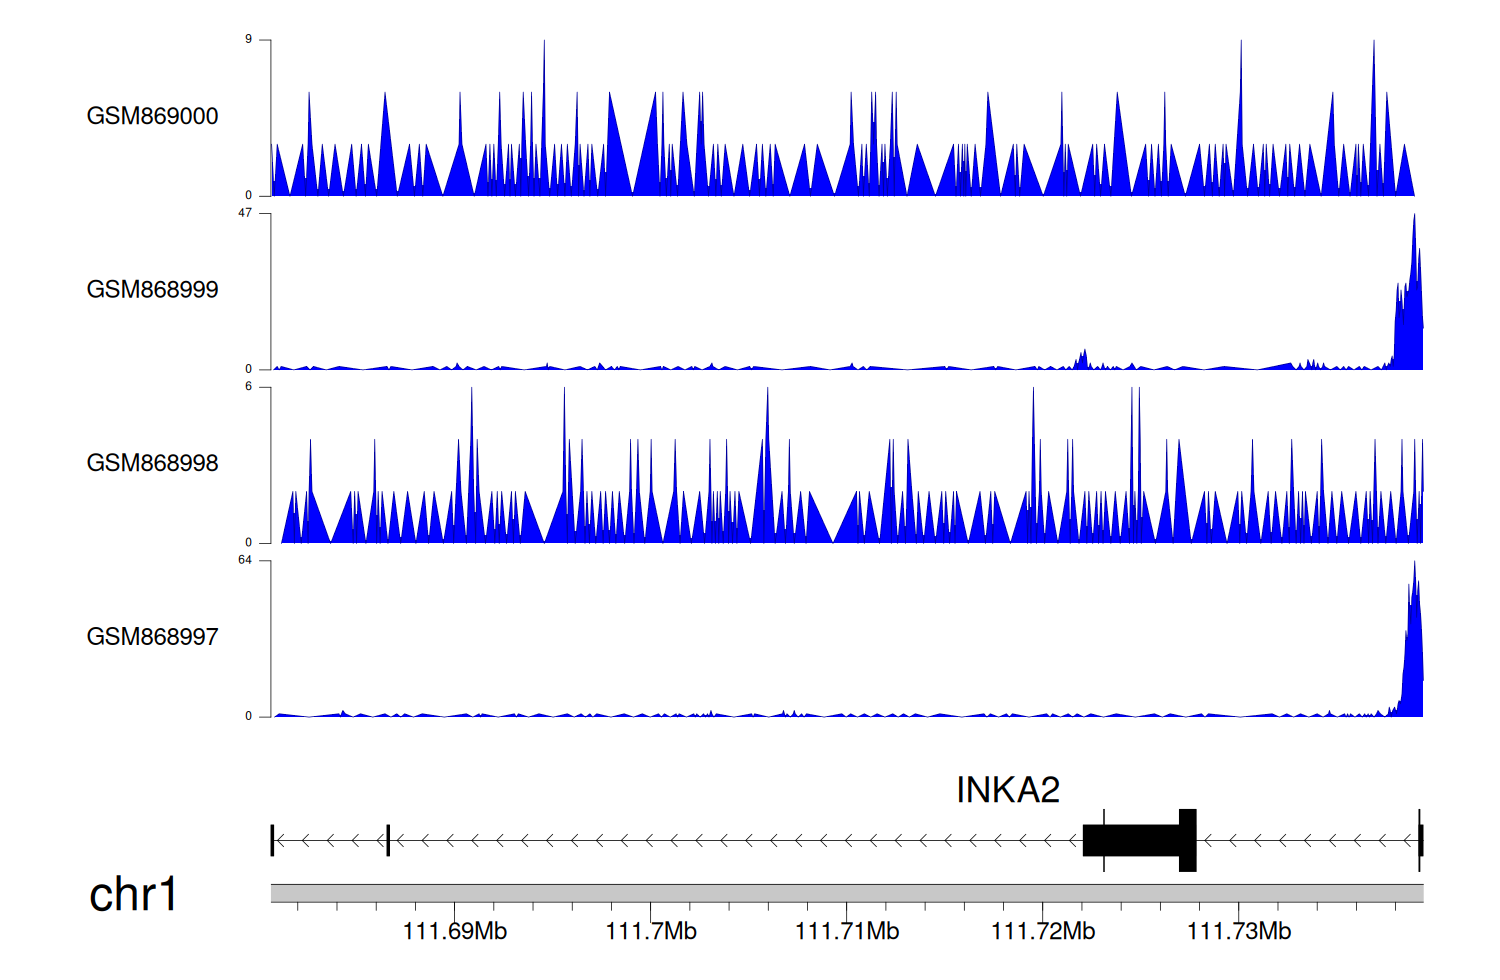Select the GSM868999 track label
Image resolution: width=1500 pixels, height=980 pixels.
tap(152, 290)
